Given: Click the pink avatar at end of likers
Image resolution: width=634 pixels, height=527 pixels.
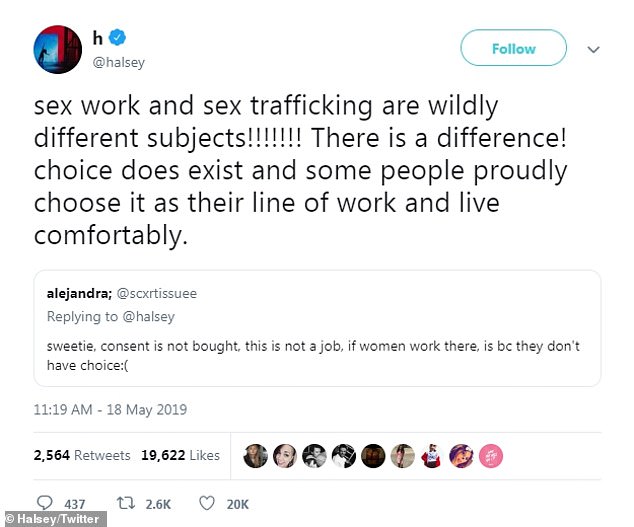Looking at the screenshot, I should click(491, 455).
